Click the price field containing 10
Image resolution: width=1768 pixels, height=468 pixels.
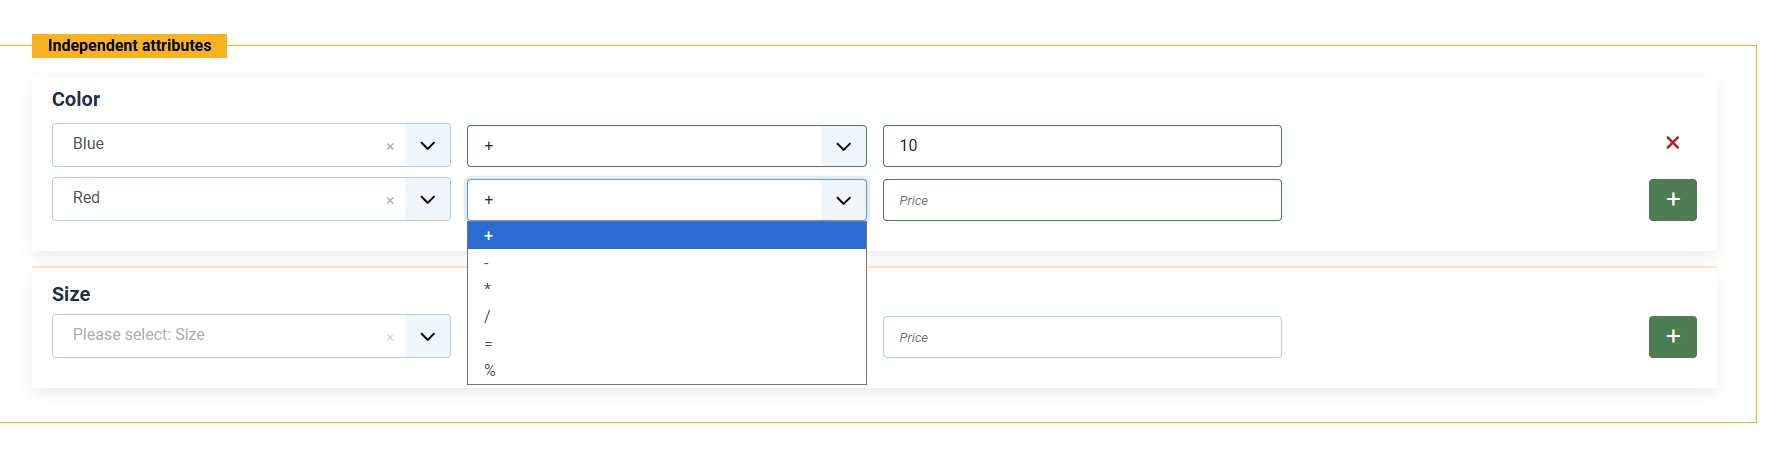1081,146
